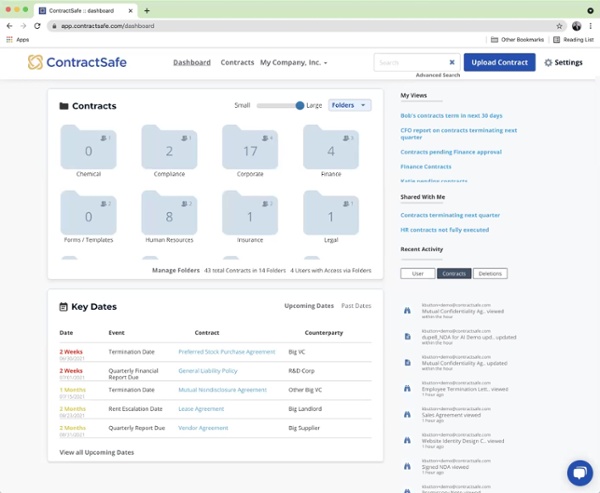The width and height of the screenshot is (600, 493).
Task: Click the folder size slider handle
Action: (x=300, y=105)
